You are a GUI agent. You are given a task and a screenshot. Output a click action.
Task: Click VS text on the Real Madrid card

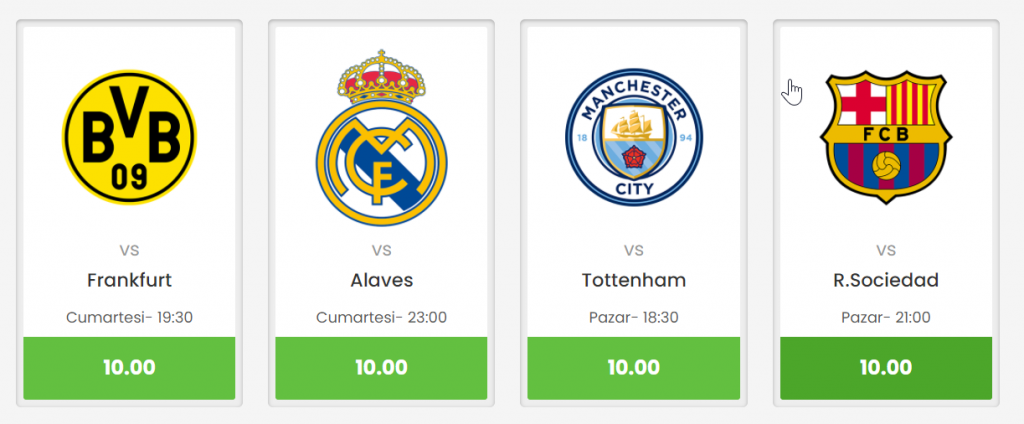point(381,250)
